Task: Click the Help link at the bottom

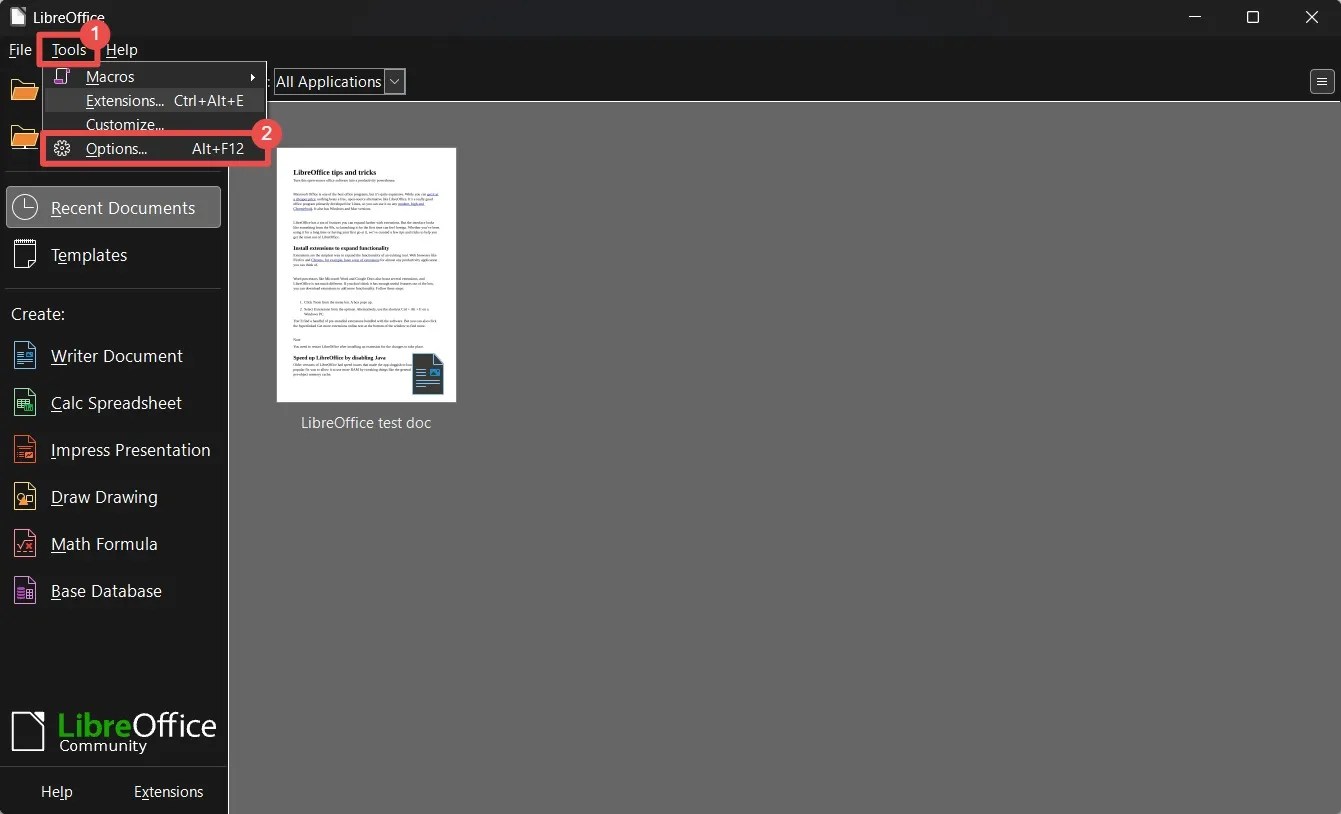Action: tap(56, 791)
